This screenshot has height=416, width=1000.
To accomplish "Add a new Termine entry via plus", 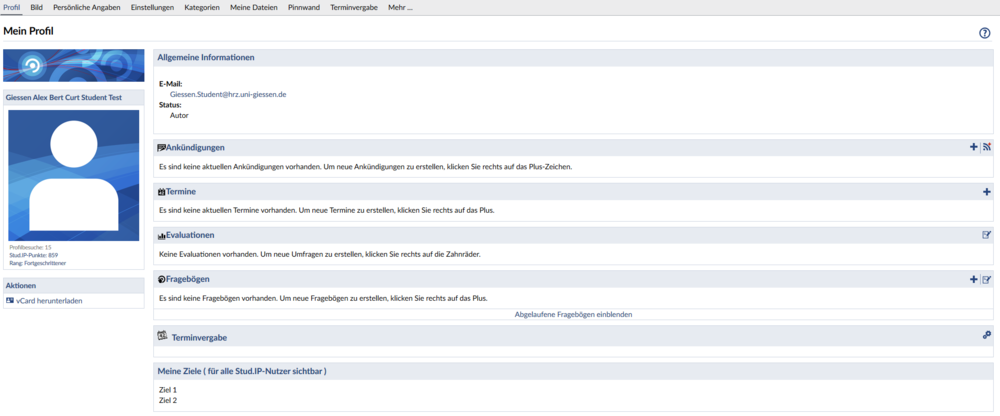I will click(x=987, y=191).
